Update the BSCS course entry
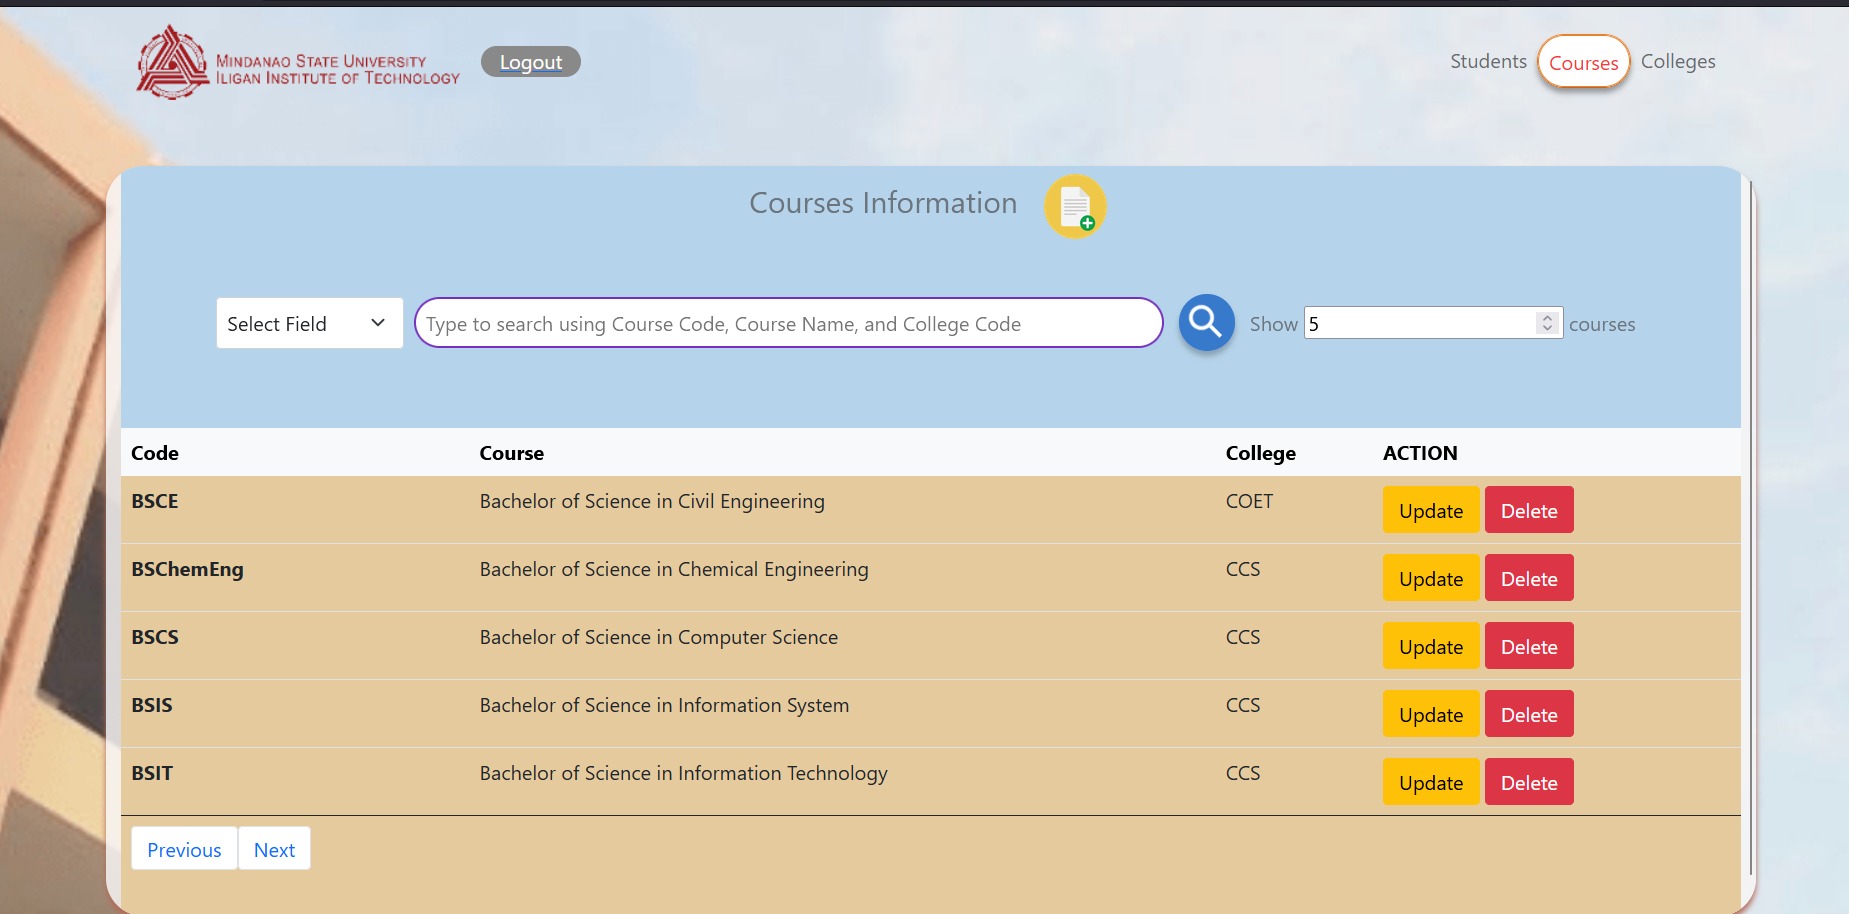 point(1431,645)
